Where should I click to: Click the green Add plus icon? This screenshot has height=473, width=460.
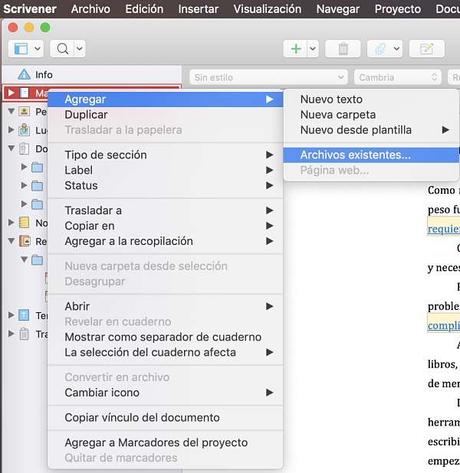pyautogui.click(x=296, y=49)
